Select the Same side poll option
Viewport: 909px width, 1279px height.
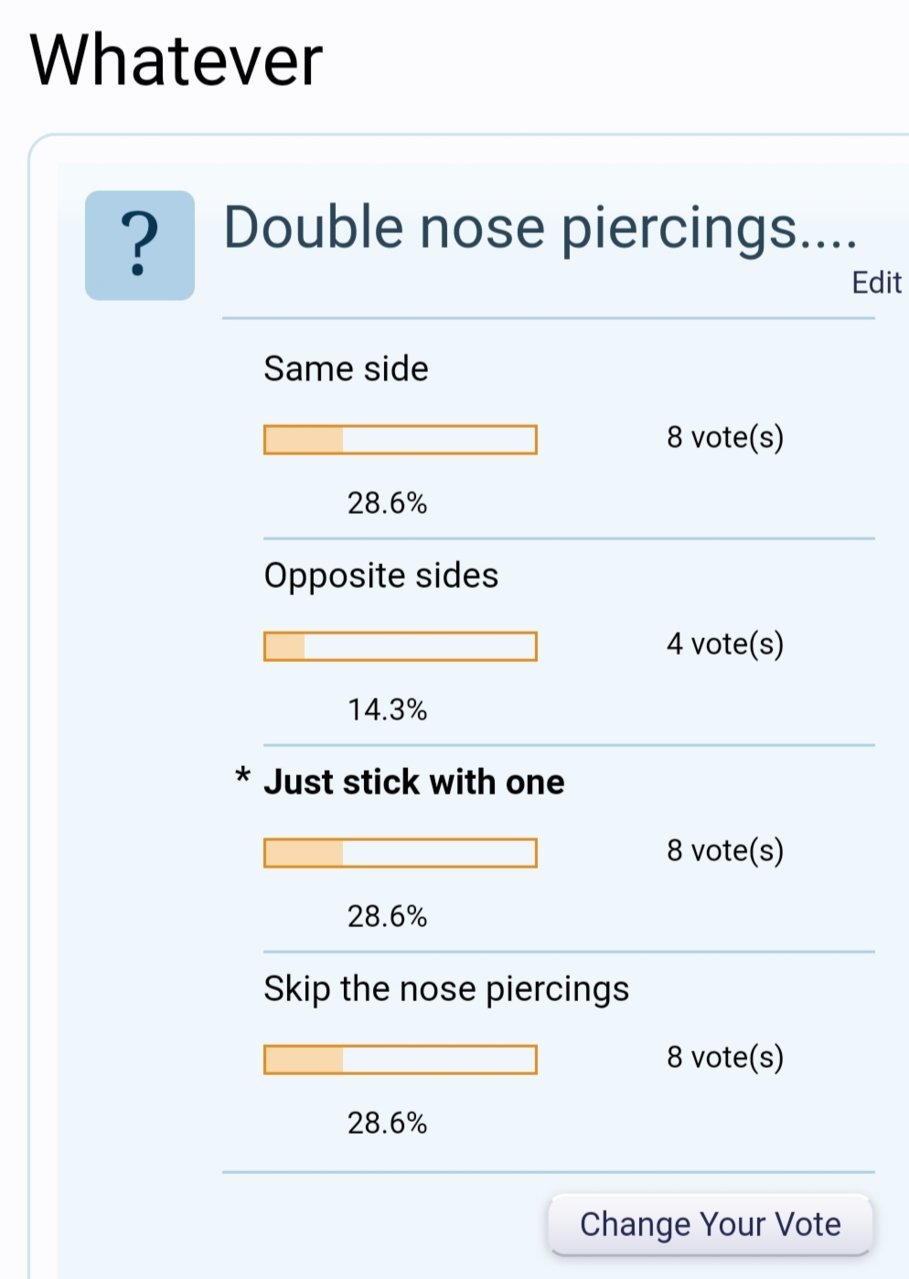[346, 369]
